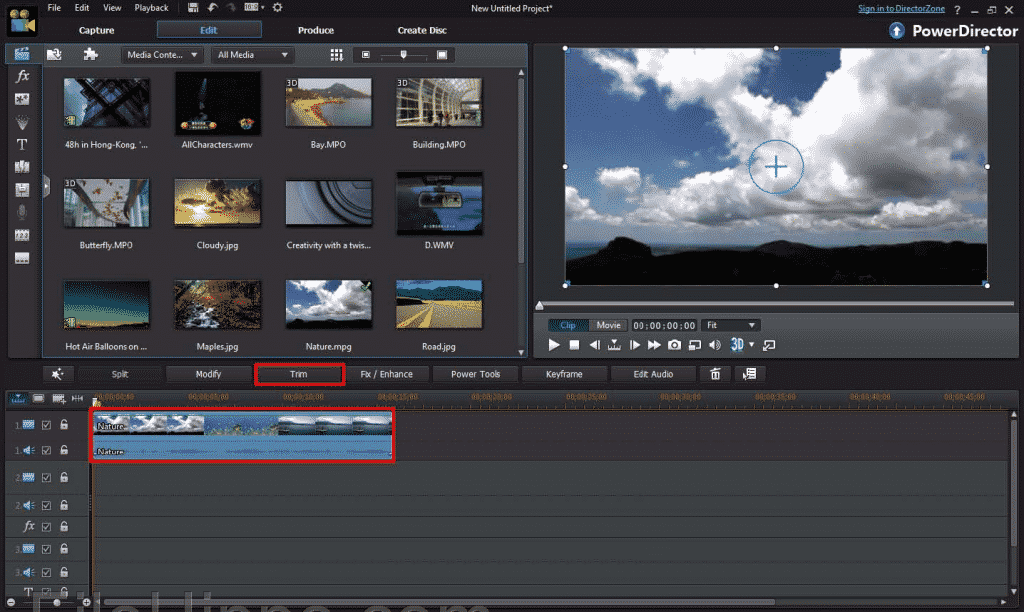Take a snapshot with the camera icon
This screenshot has height=612, width=1024.
point(675,344)
